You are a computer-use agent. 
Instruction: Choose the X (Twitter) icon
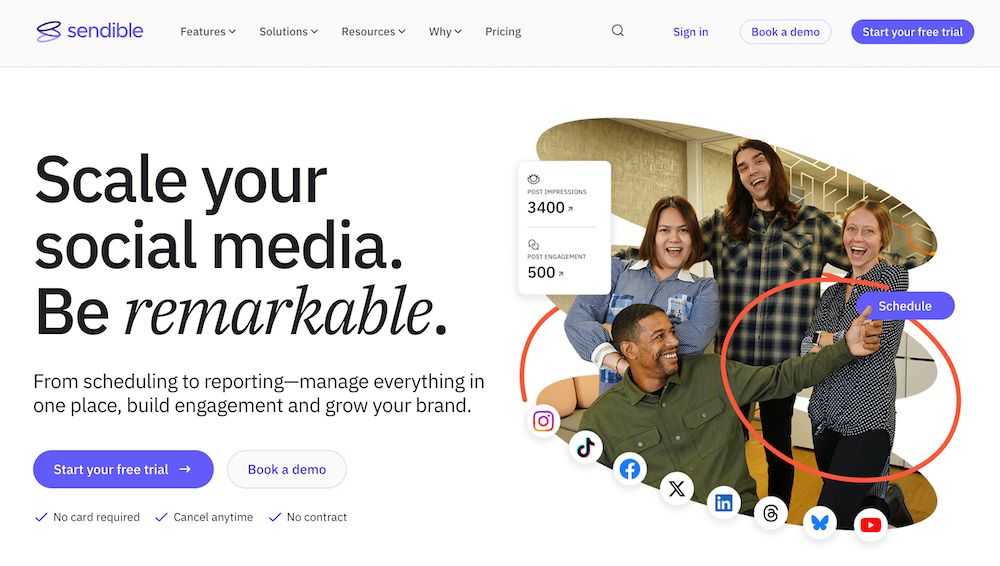(x=677, y=489)
